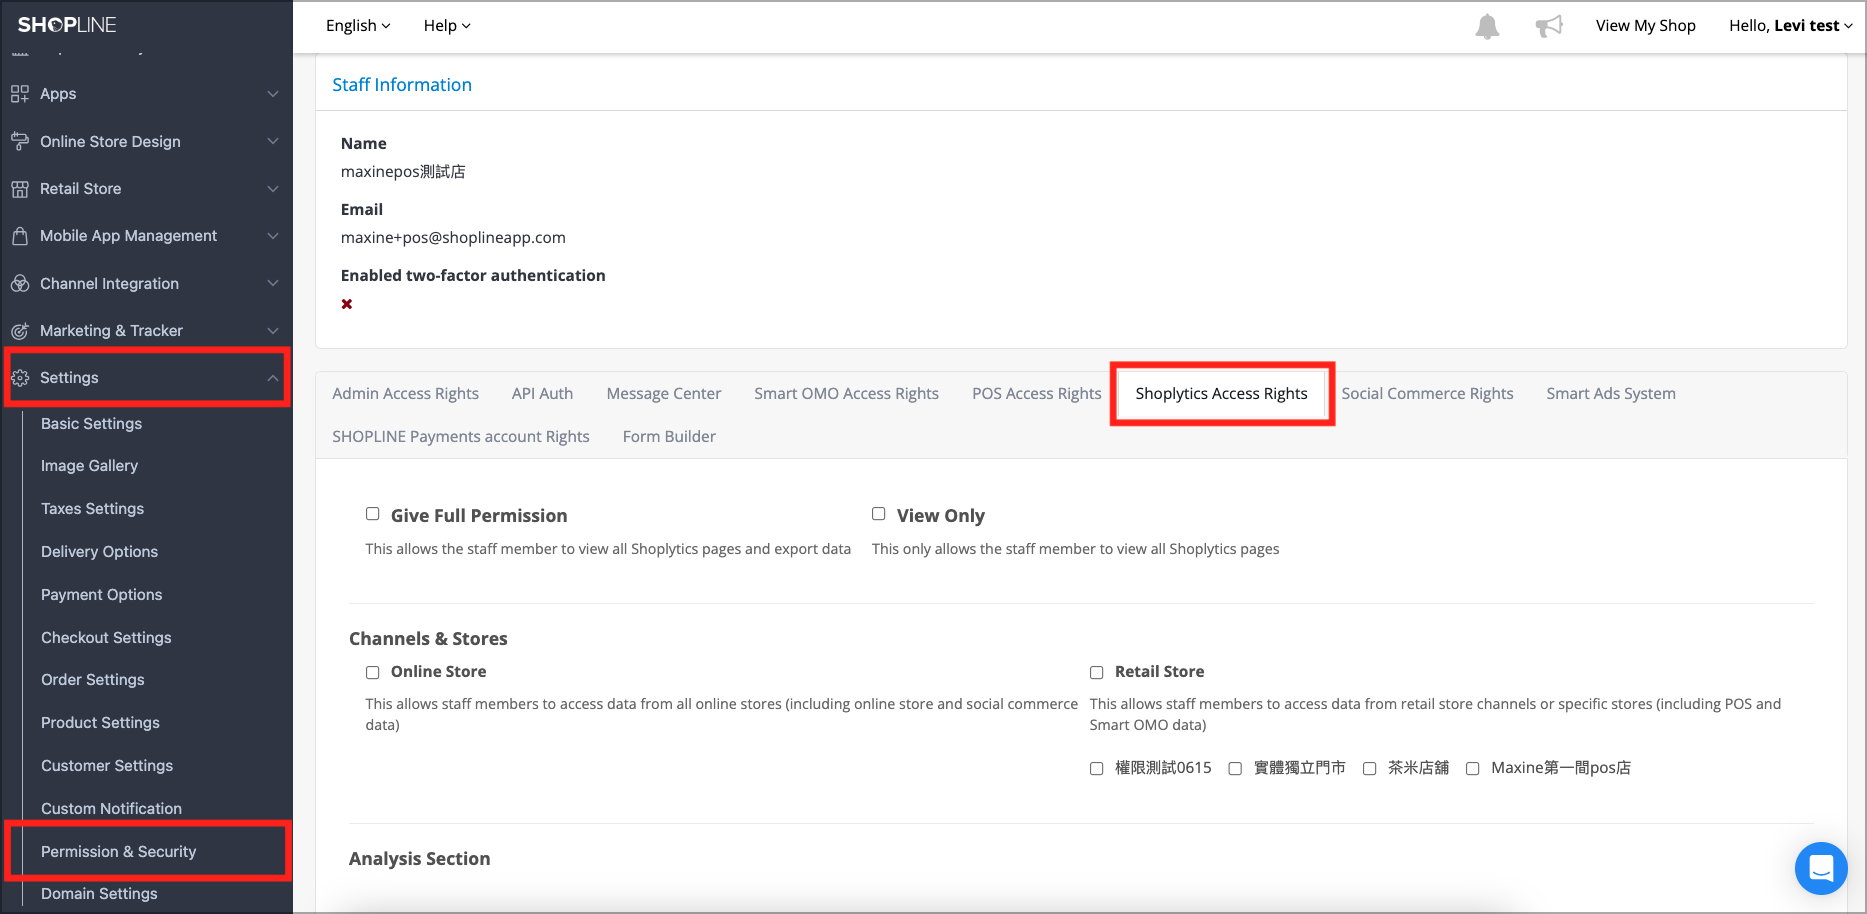Open the English language dropdown

(358, 26)
